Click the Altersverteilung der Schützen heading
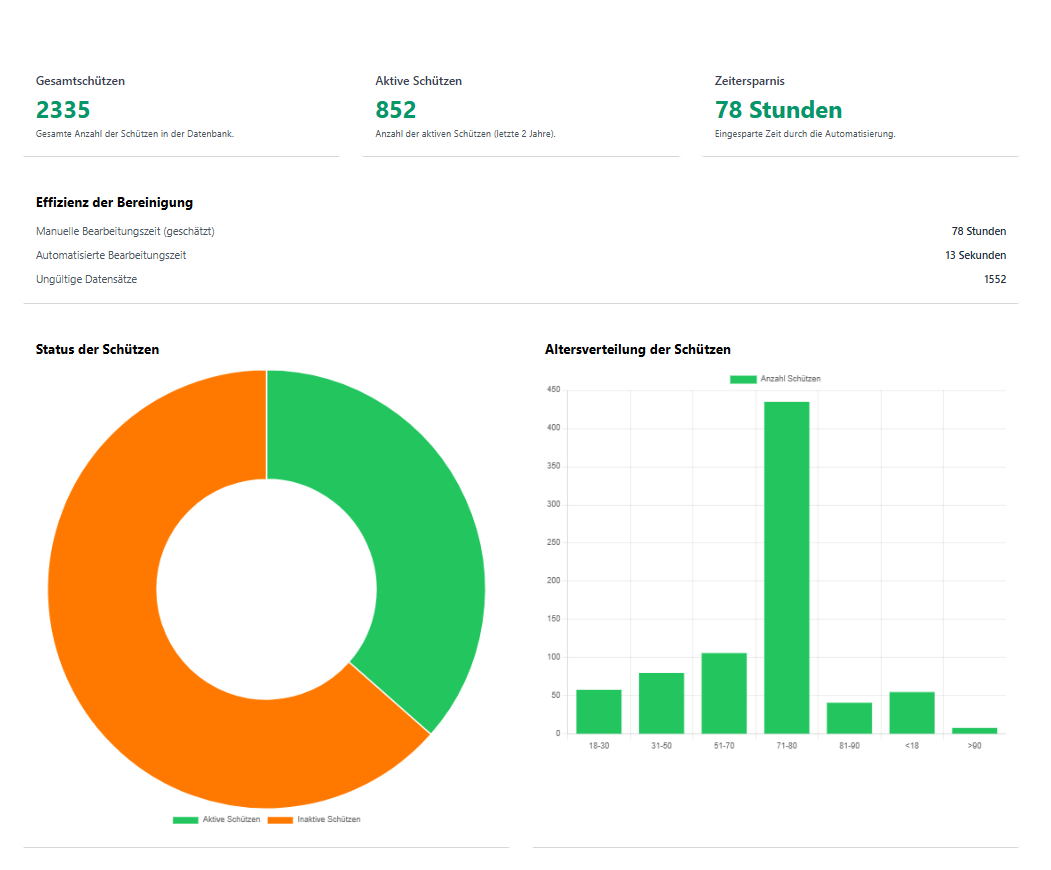 coord(637,349)
